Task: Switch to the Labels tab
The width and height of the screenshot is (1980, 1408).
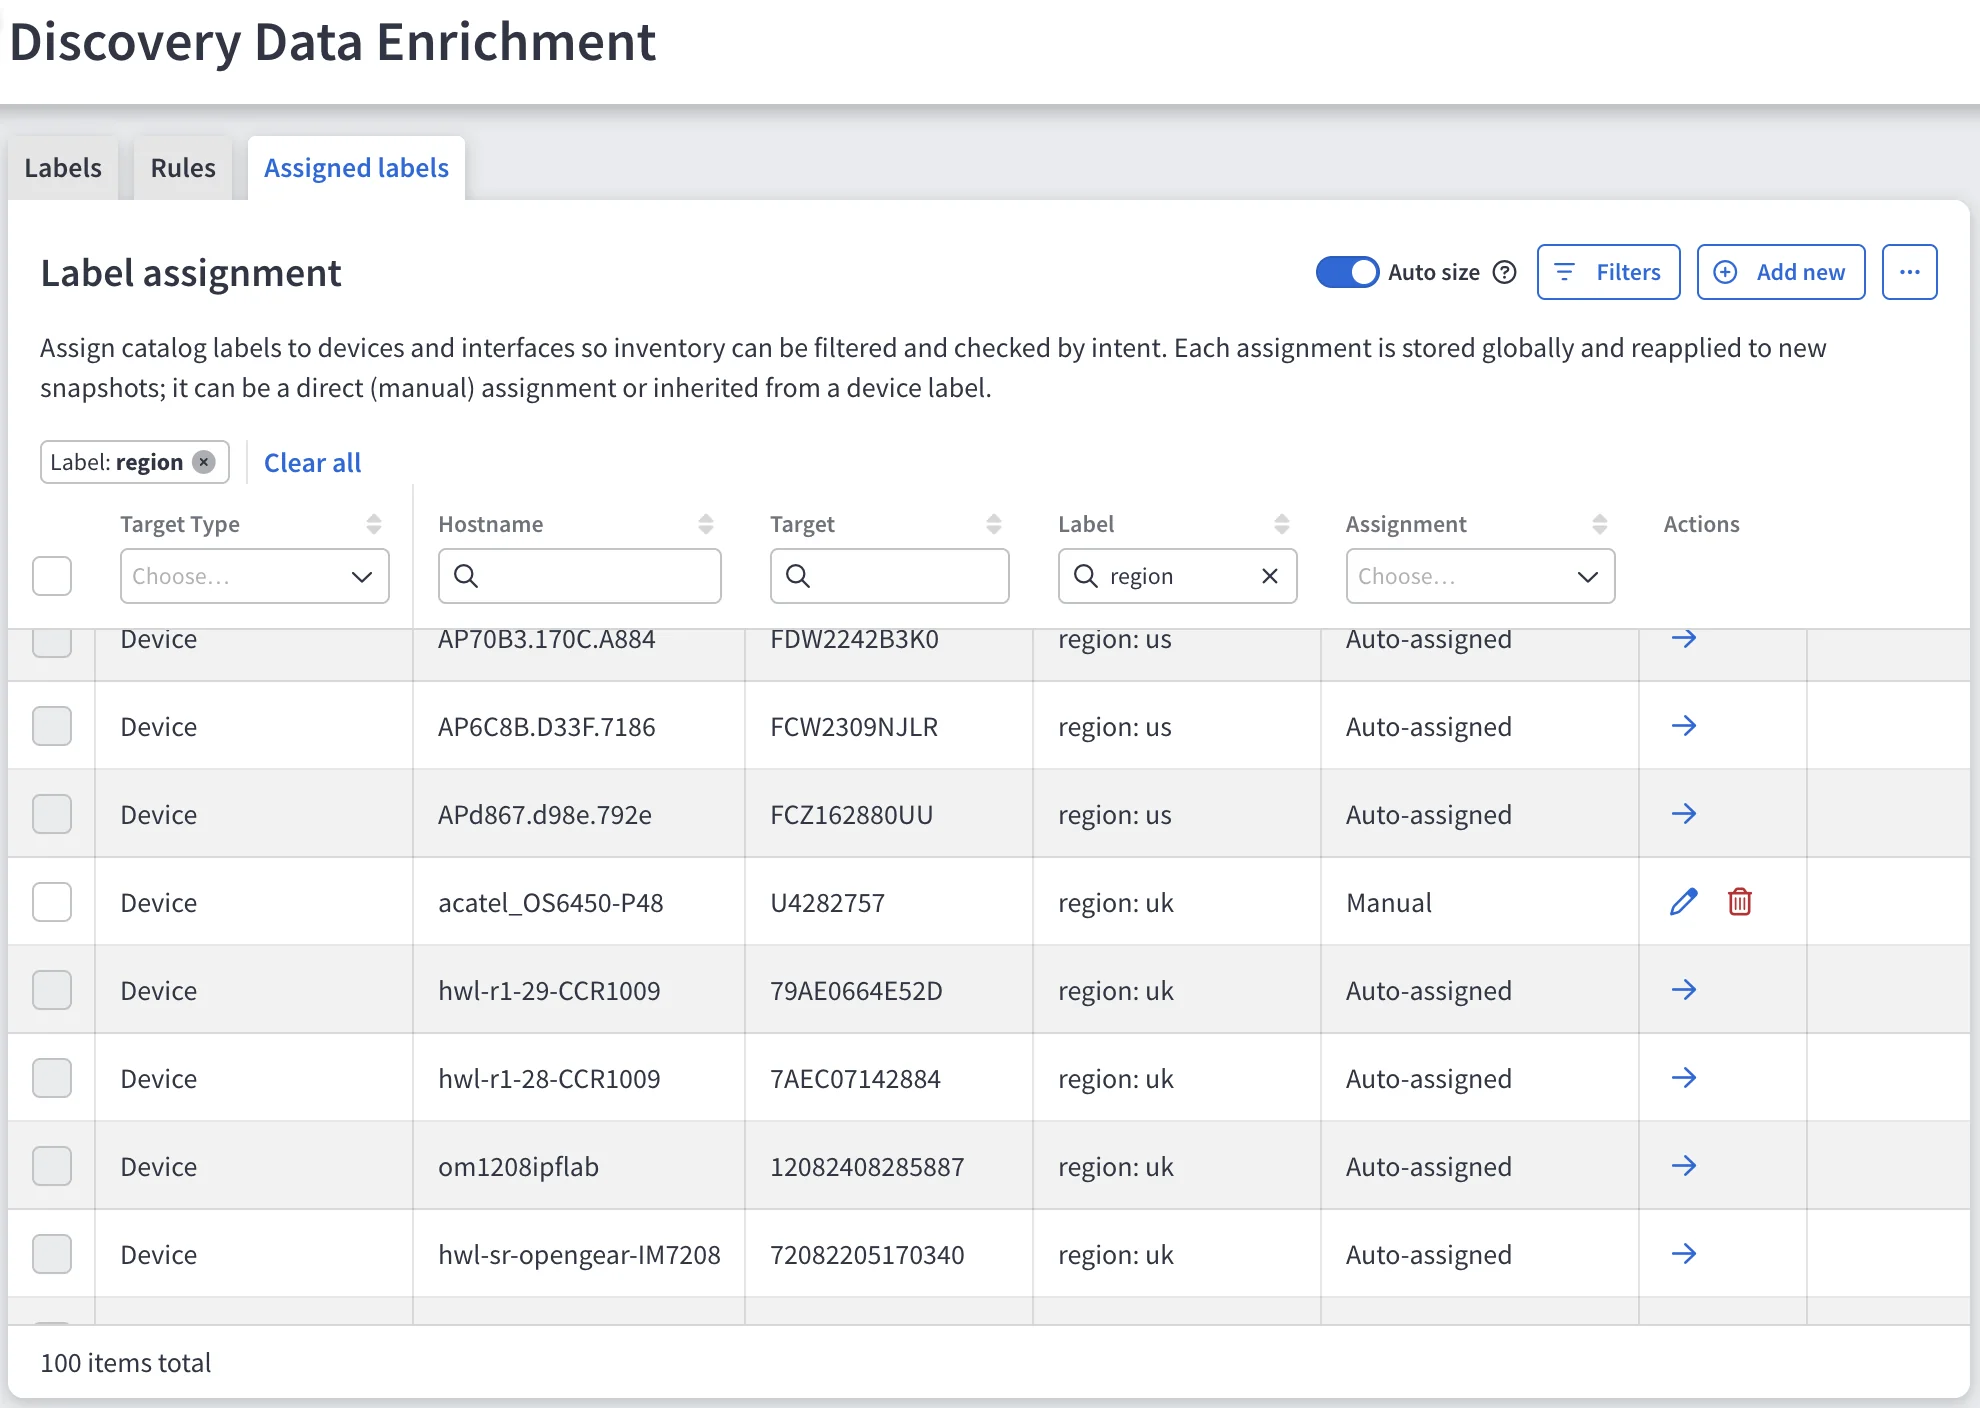Action: click(x=63, y=168)
